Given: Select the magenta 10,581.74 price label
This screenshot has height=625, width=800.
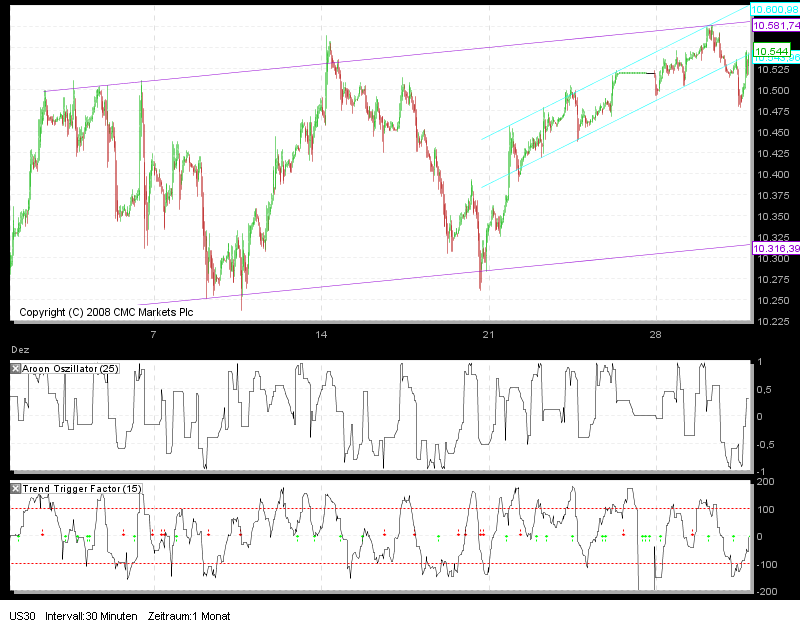Looking at the screenshot, I should click(774, 27).
